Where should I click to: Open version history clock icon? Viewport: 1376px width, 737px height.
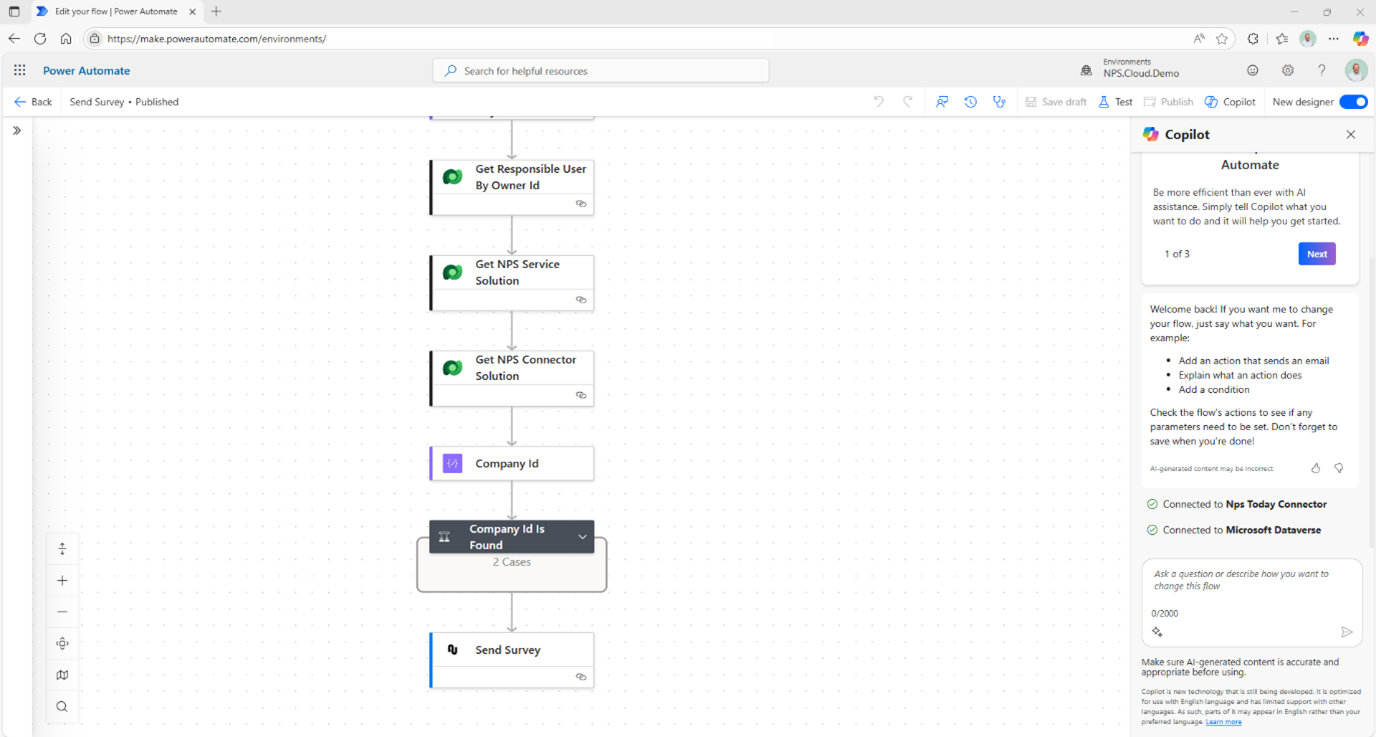(x=970, y=102)
